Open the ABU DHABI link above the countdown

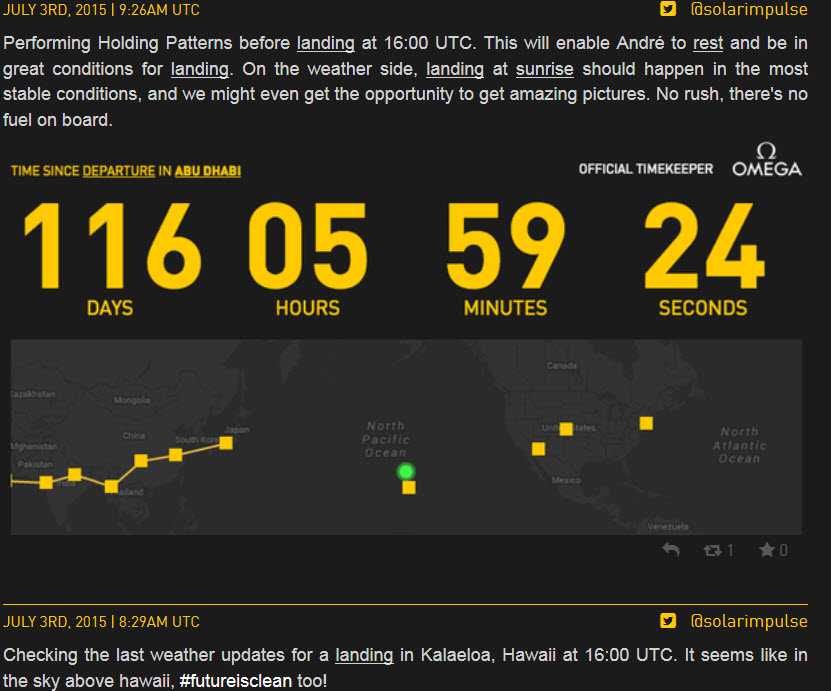(207, 171)
